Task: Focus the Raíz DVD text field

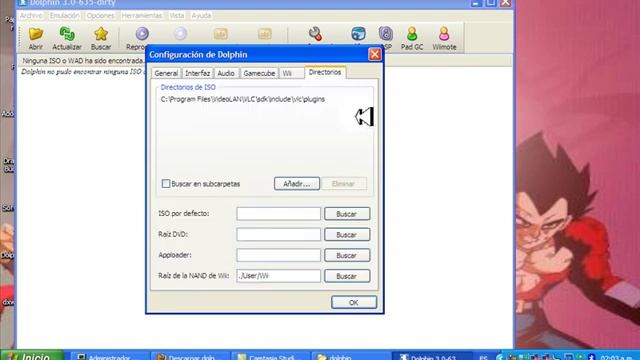Action: click(278, 234)
